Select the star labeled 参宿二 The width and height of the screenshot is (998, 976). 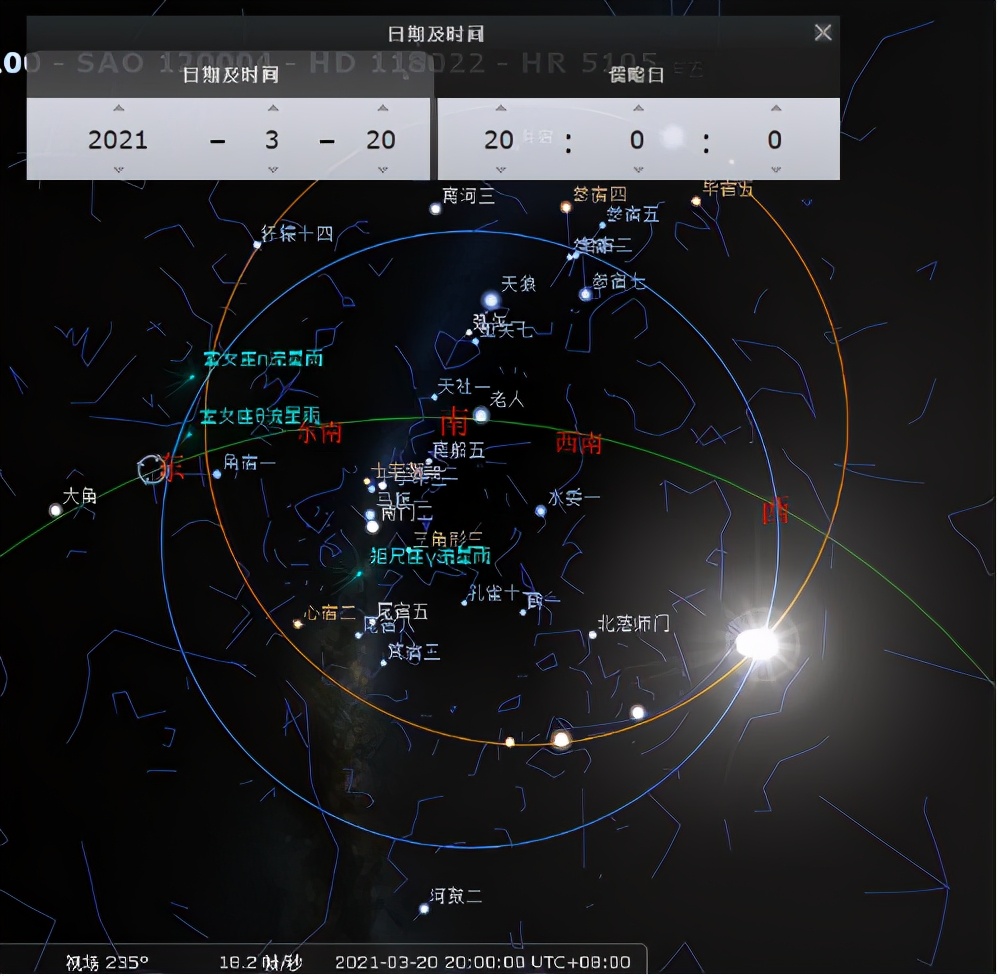574,256
